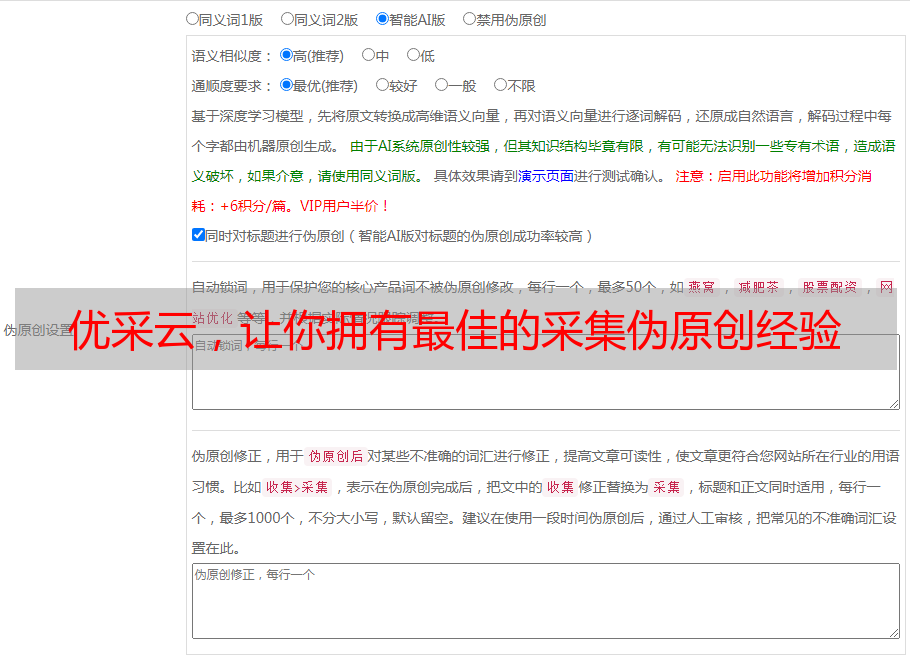The width and height of the screenshot is (911, 658).
Task: Set 语义相似度 to 中
Action: point(368,55)
